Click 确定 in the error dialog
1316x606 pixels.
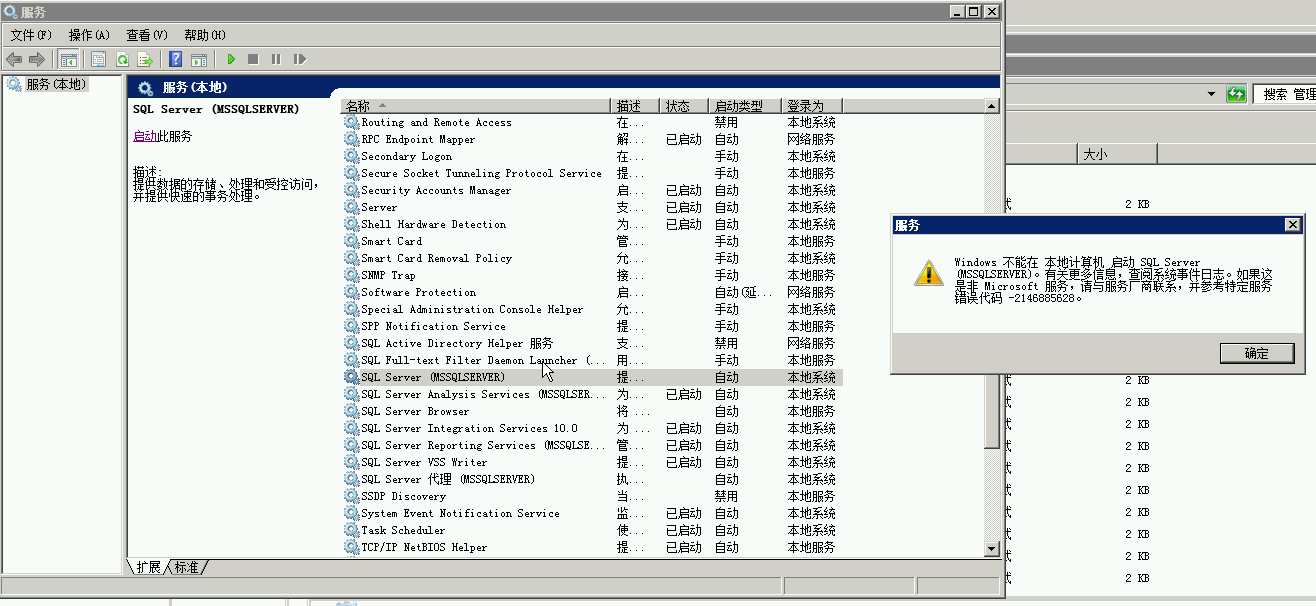coord(1257,353)
